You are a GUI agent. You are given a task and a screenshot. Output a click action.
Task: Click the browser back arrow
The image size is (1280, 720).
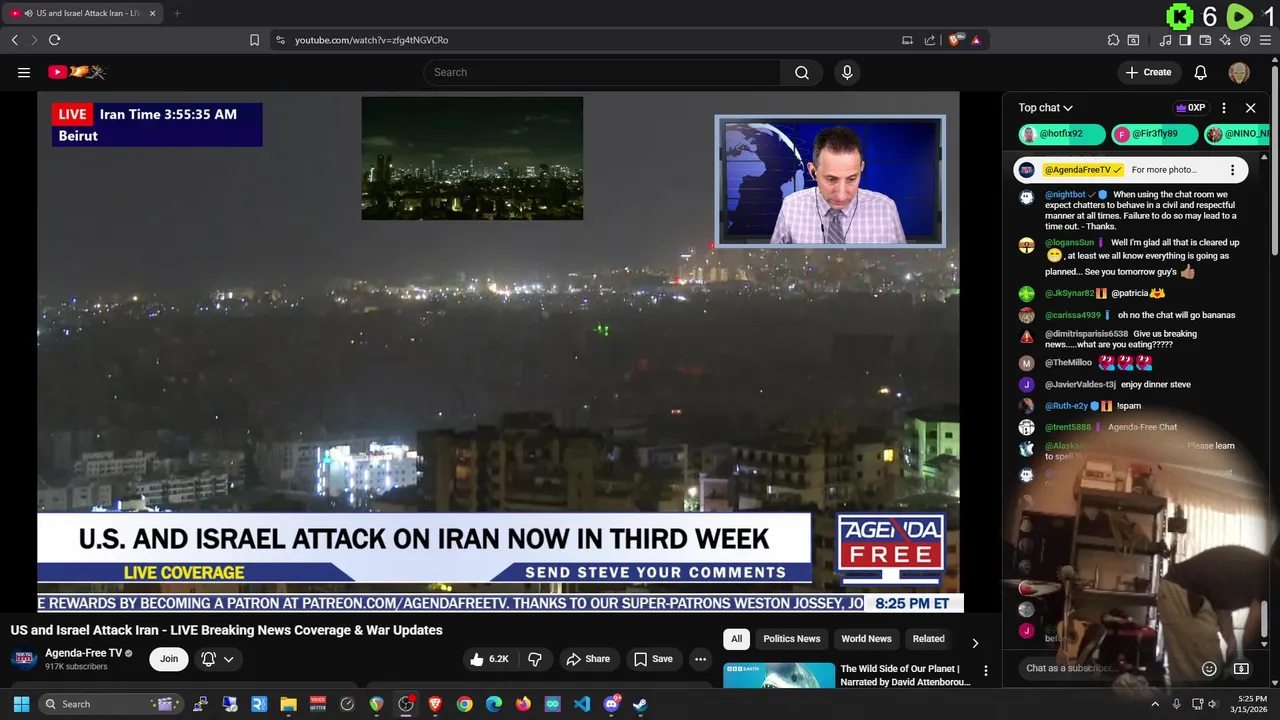14,40
